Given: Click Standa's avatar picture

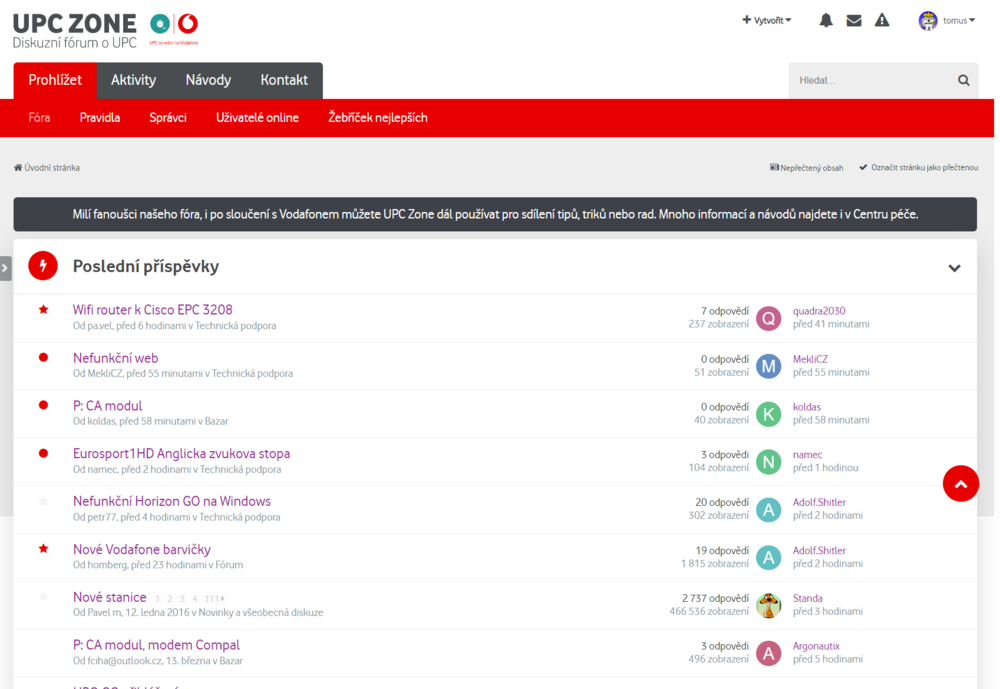Looking at the screenshot, I should click(768, 605).
